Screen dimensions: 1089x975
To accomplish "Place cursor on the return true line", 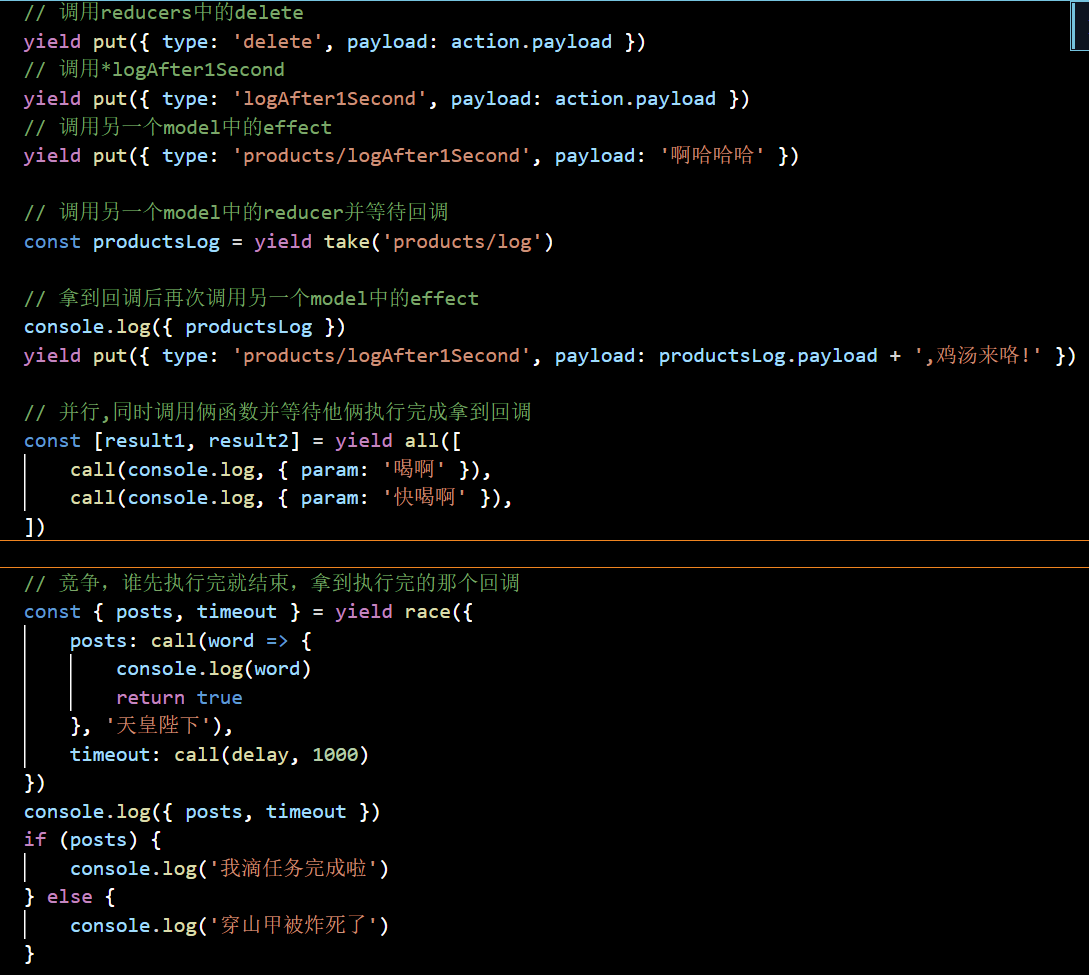I will tap(179, 698).
